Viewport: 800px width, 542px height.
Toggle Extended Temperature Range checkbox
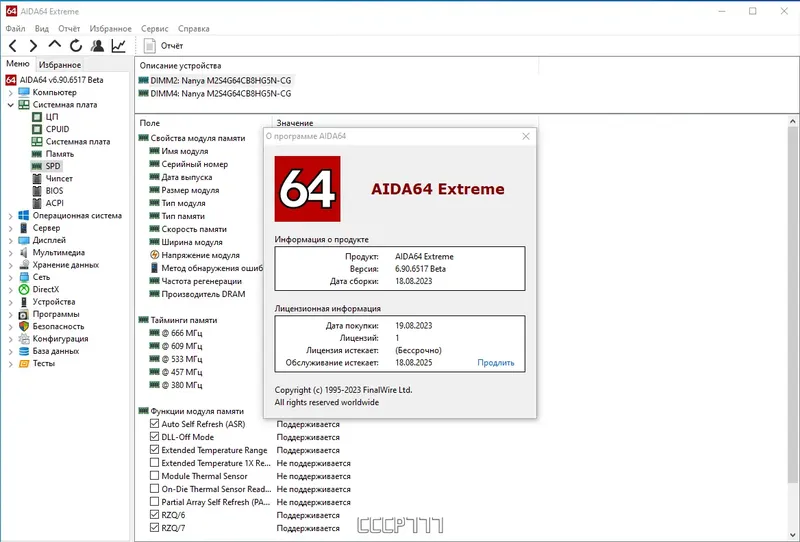(x=155, y=450)
